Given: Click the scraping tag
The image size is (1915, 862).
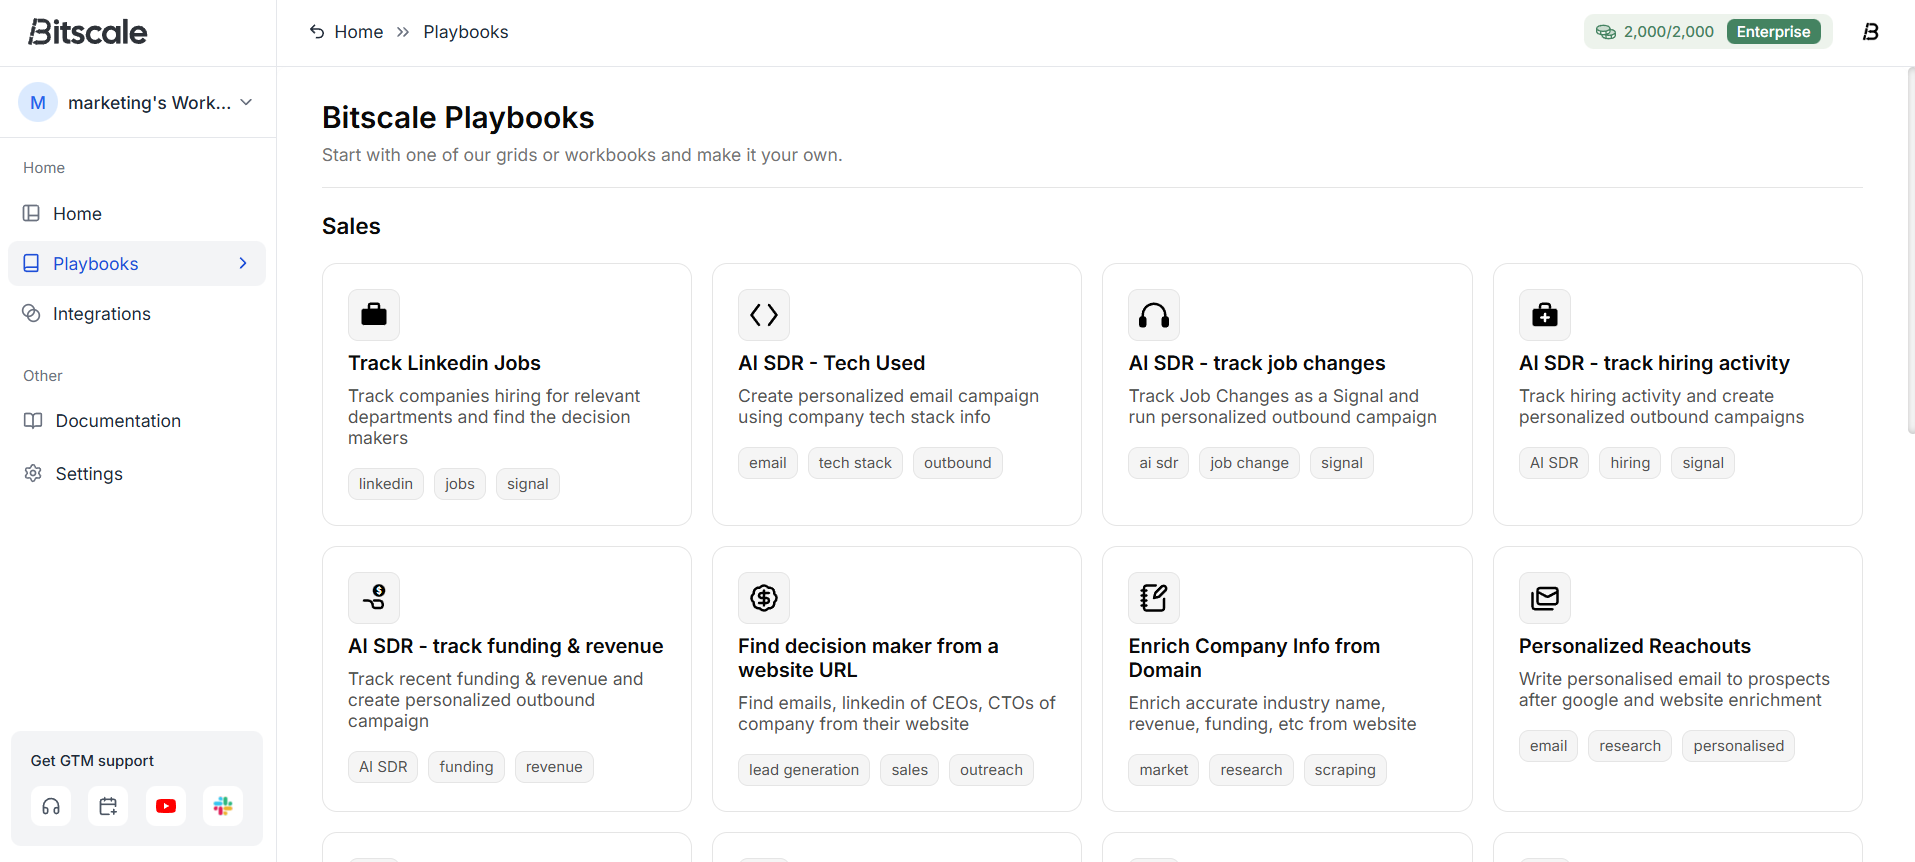Looking at the screenshot, I should (x=1345, y=770).
